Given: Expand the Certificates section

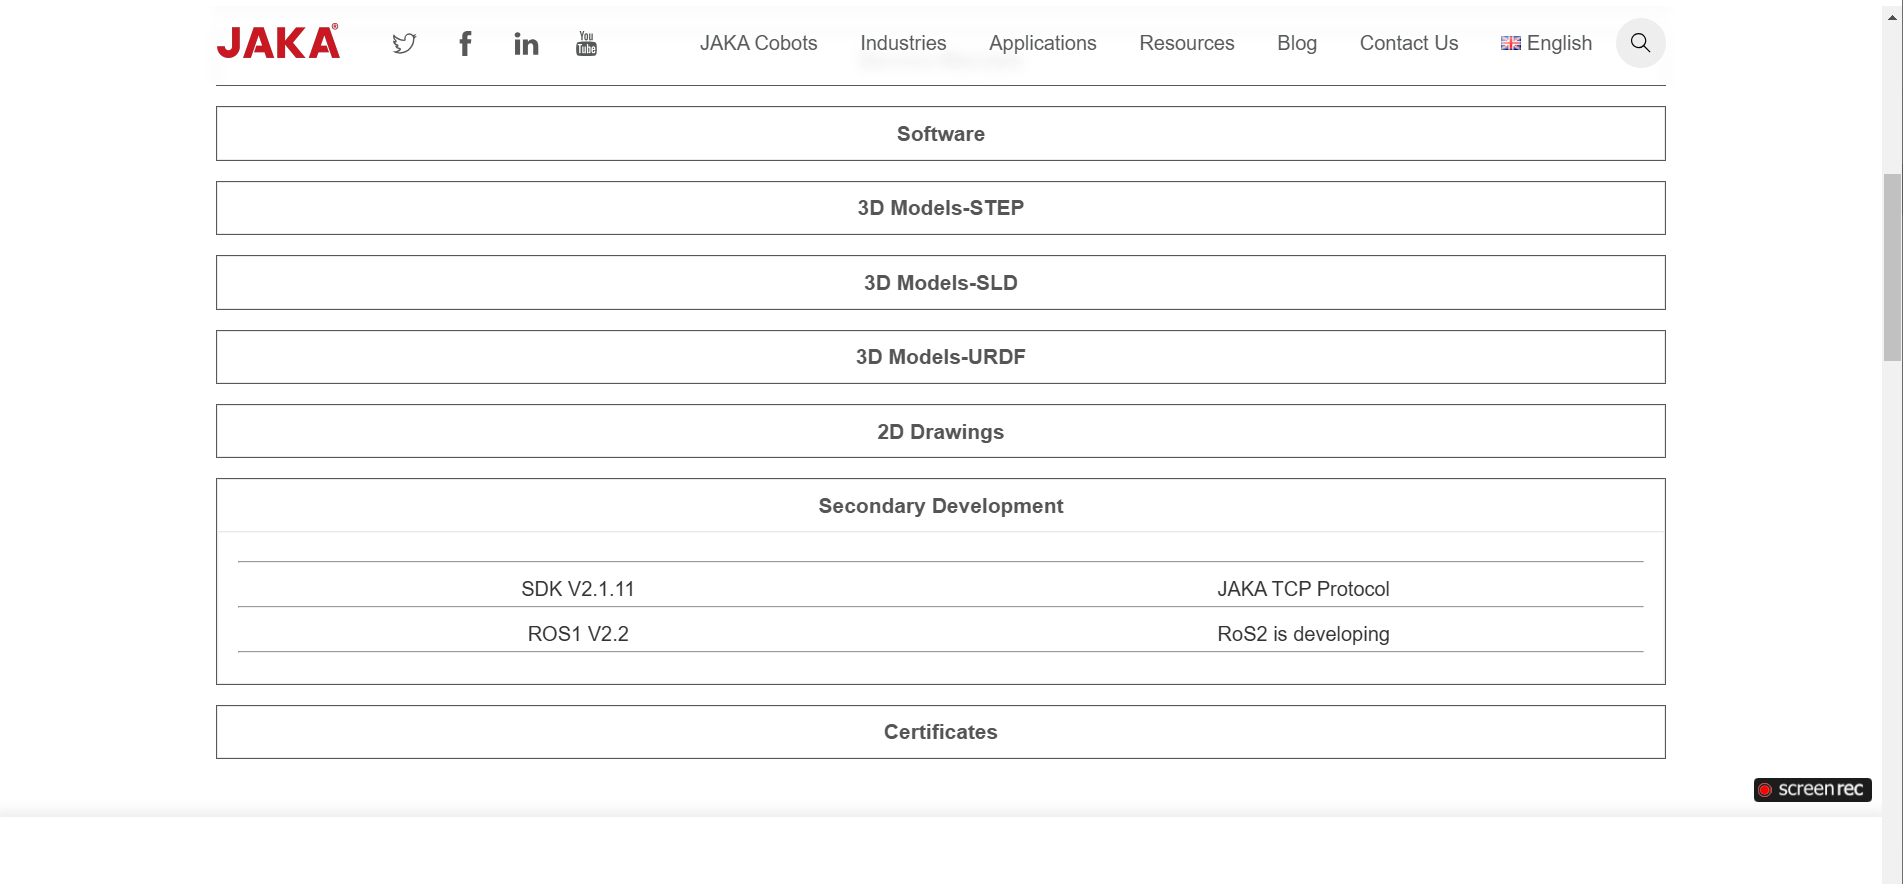Looking at the screenshot, I should coord(940,732).
